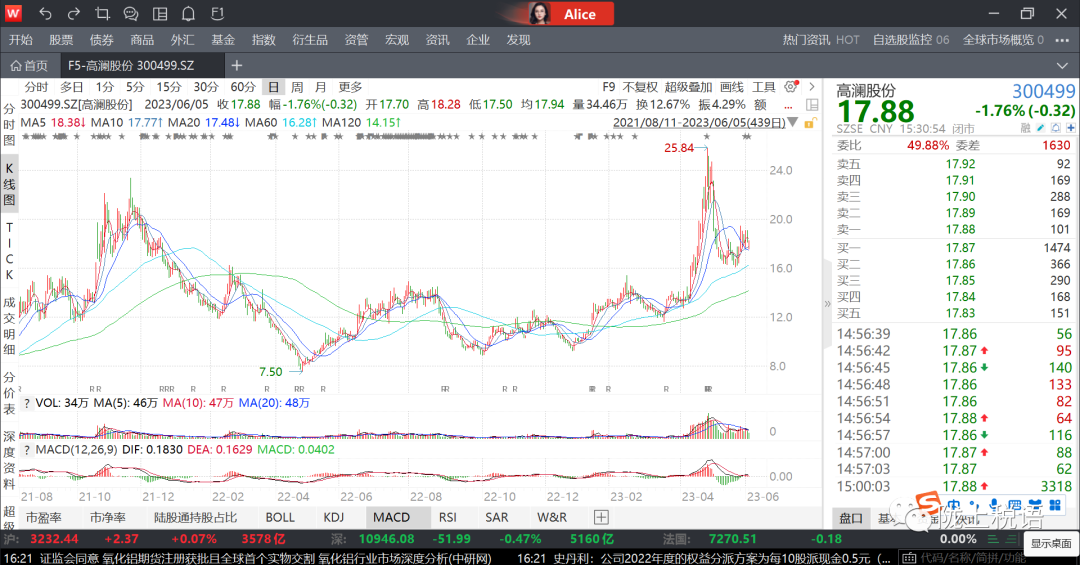Add a new tab with plus
The width and height of the screenshot is (1080, 565).
point(236,65)
